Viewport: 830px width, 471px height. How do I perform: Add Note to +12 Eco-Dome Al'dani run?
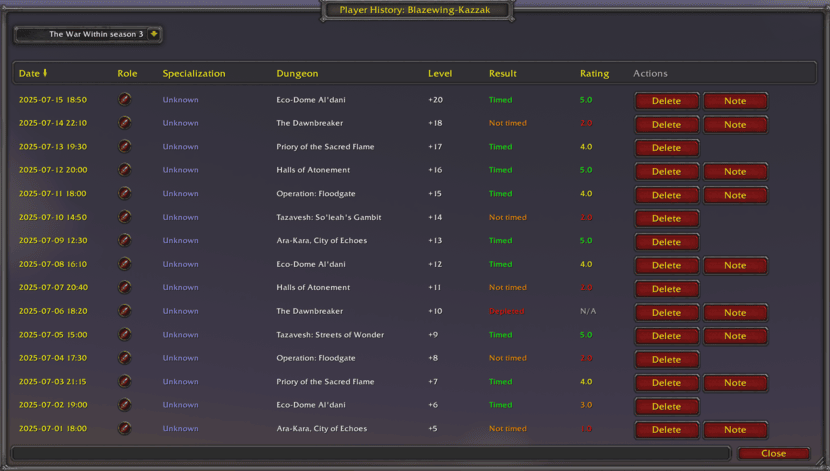coord(735,265)
